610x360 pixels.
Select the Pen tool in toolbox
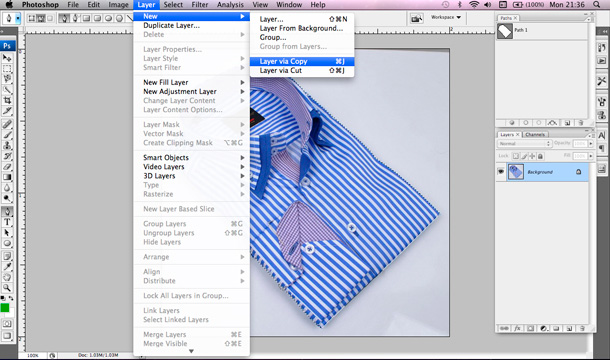point(7,212)
